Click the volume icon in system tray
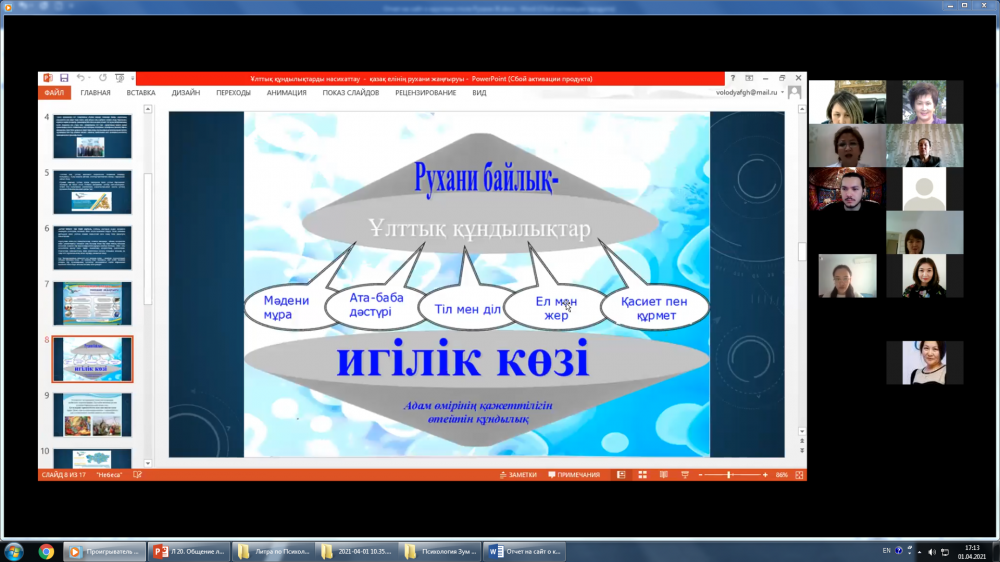 (932, 552)
